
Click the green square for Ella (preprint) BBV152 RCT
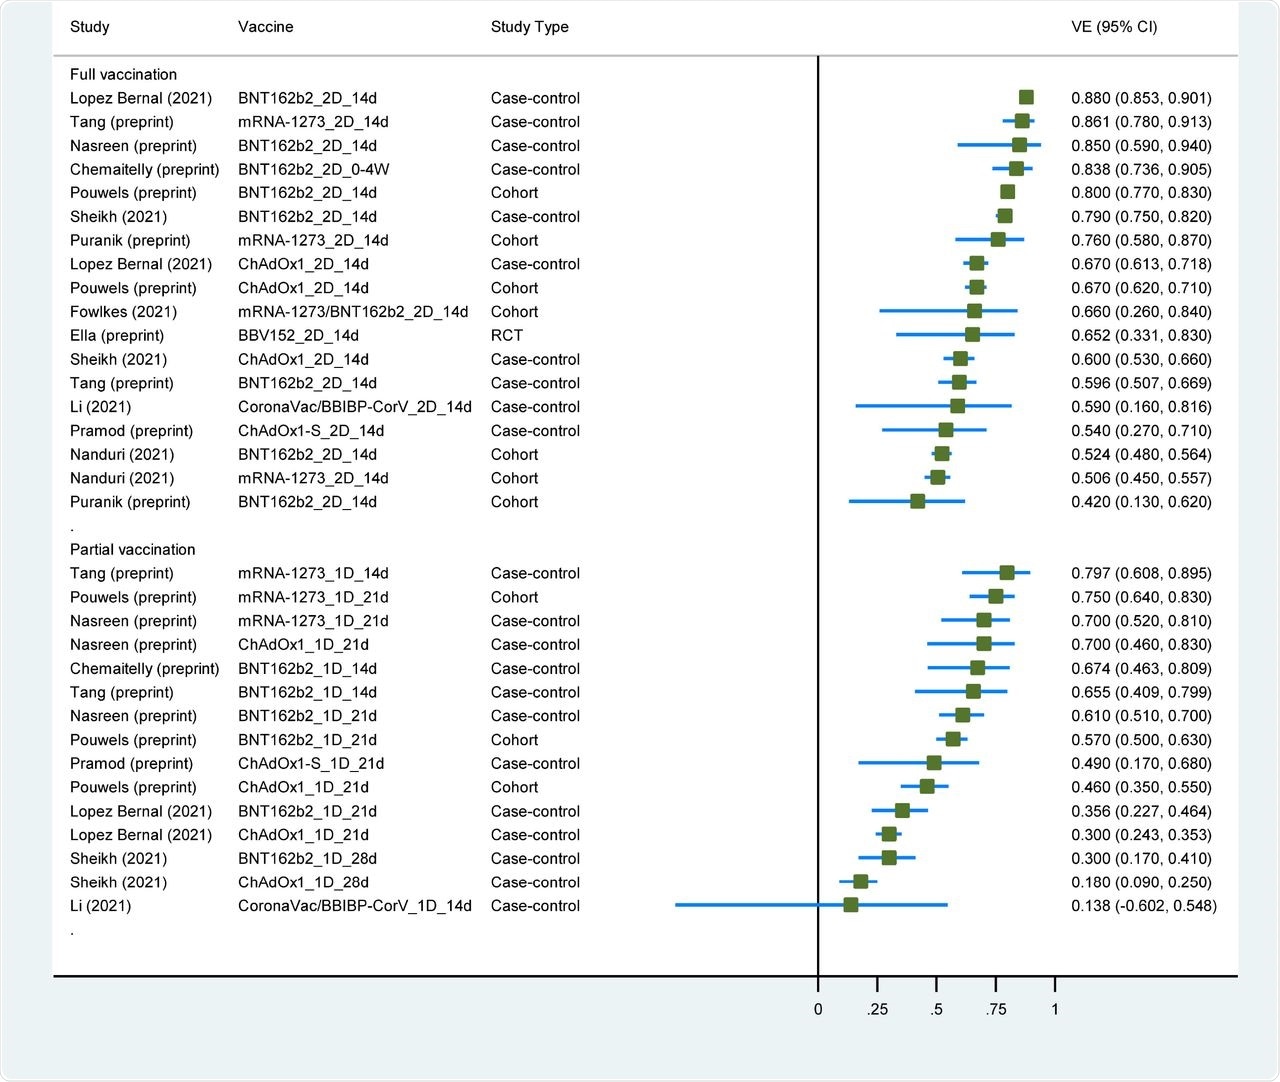(x=968, y=335)
